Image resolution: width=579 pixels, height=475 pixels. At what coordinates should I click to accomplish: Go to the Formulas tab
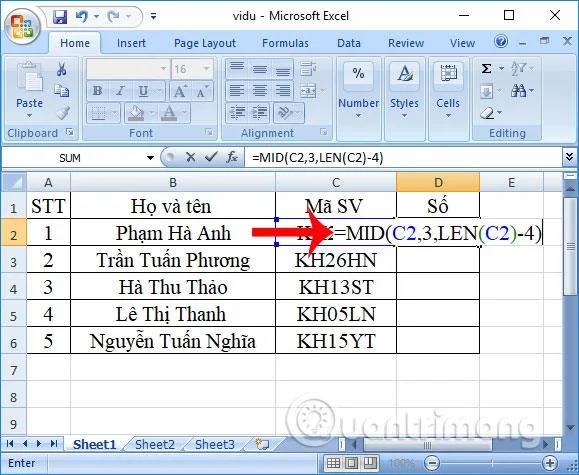285,43
